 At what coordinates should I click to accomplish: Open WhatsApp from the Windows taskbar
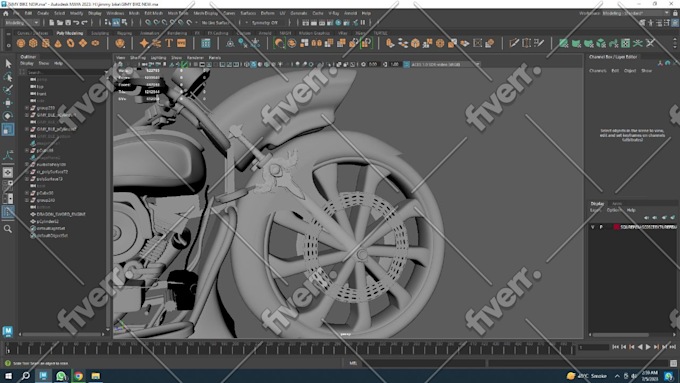coord(61,376)
